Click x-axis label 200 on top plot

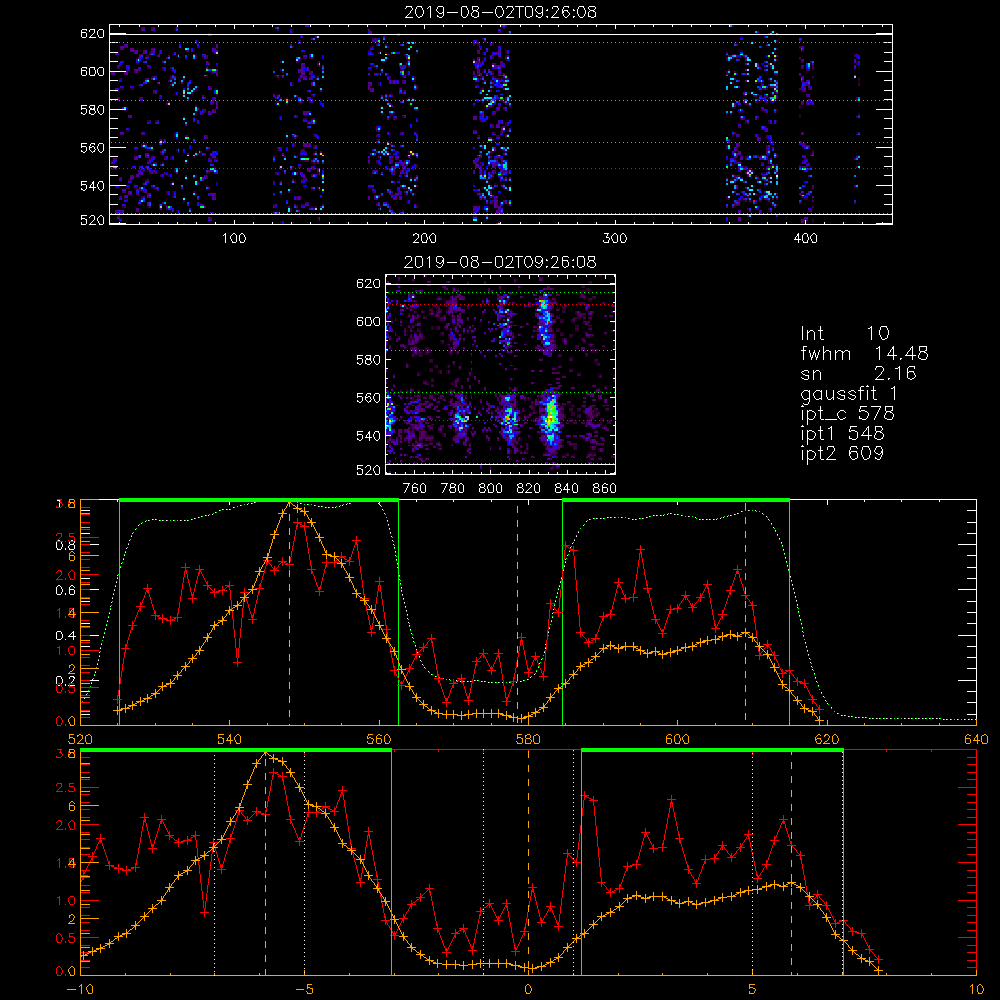coord(424,239)
